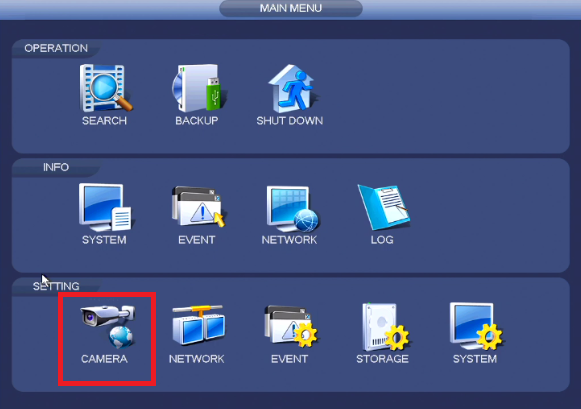The height and width of the screenshot is (409, 581).
Task: Click the OPERATION section header
Action: (56, 48)
